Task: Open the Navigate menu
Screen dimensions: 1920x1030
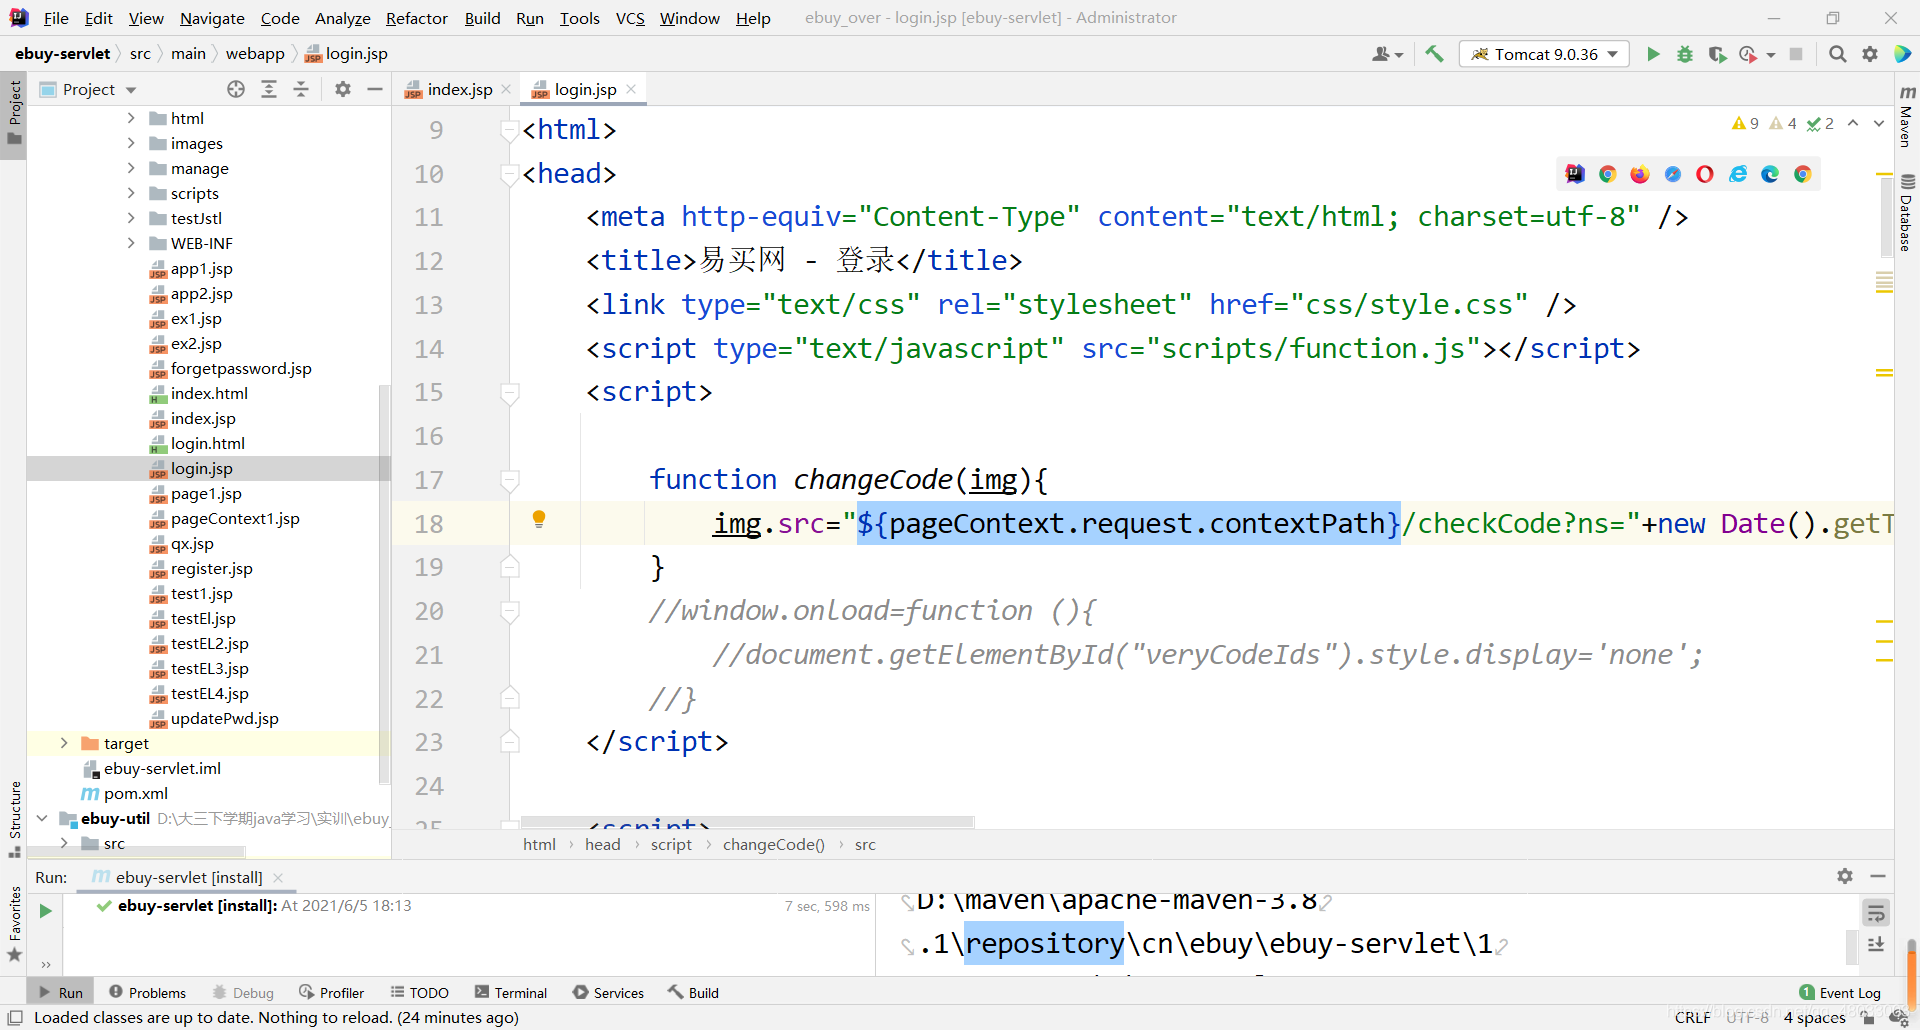Action: (x=212, y=18)
